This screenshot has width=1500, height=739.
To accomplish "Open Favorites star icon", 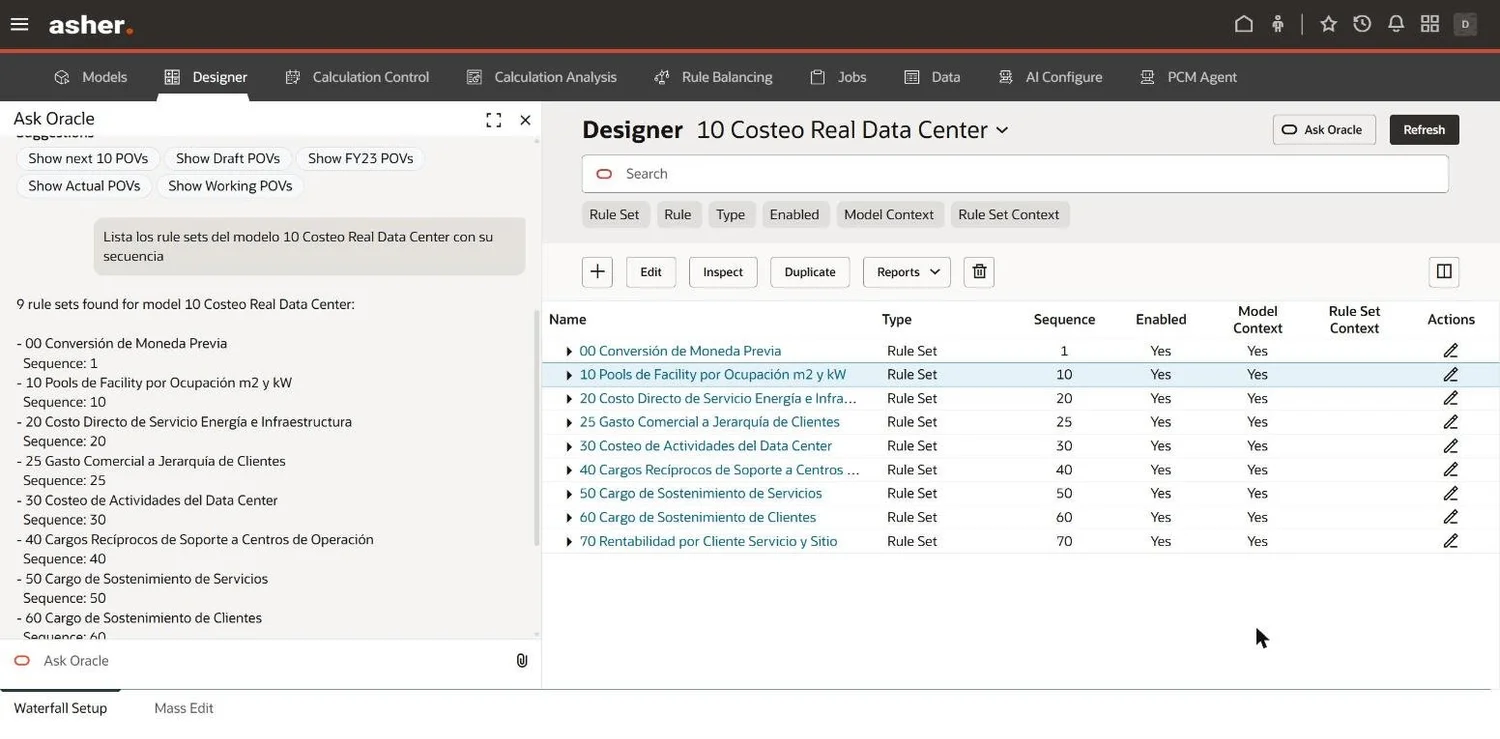I will point(1329,24).
